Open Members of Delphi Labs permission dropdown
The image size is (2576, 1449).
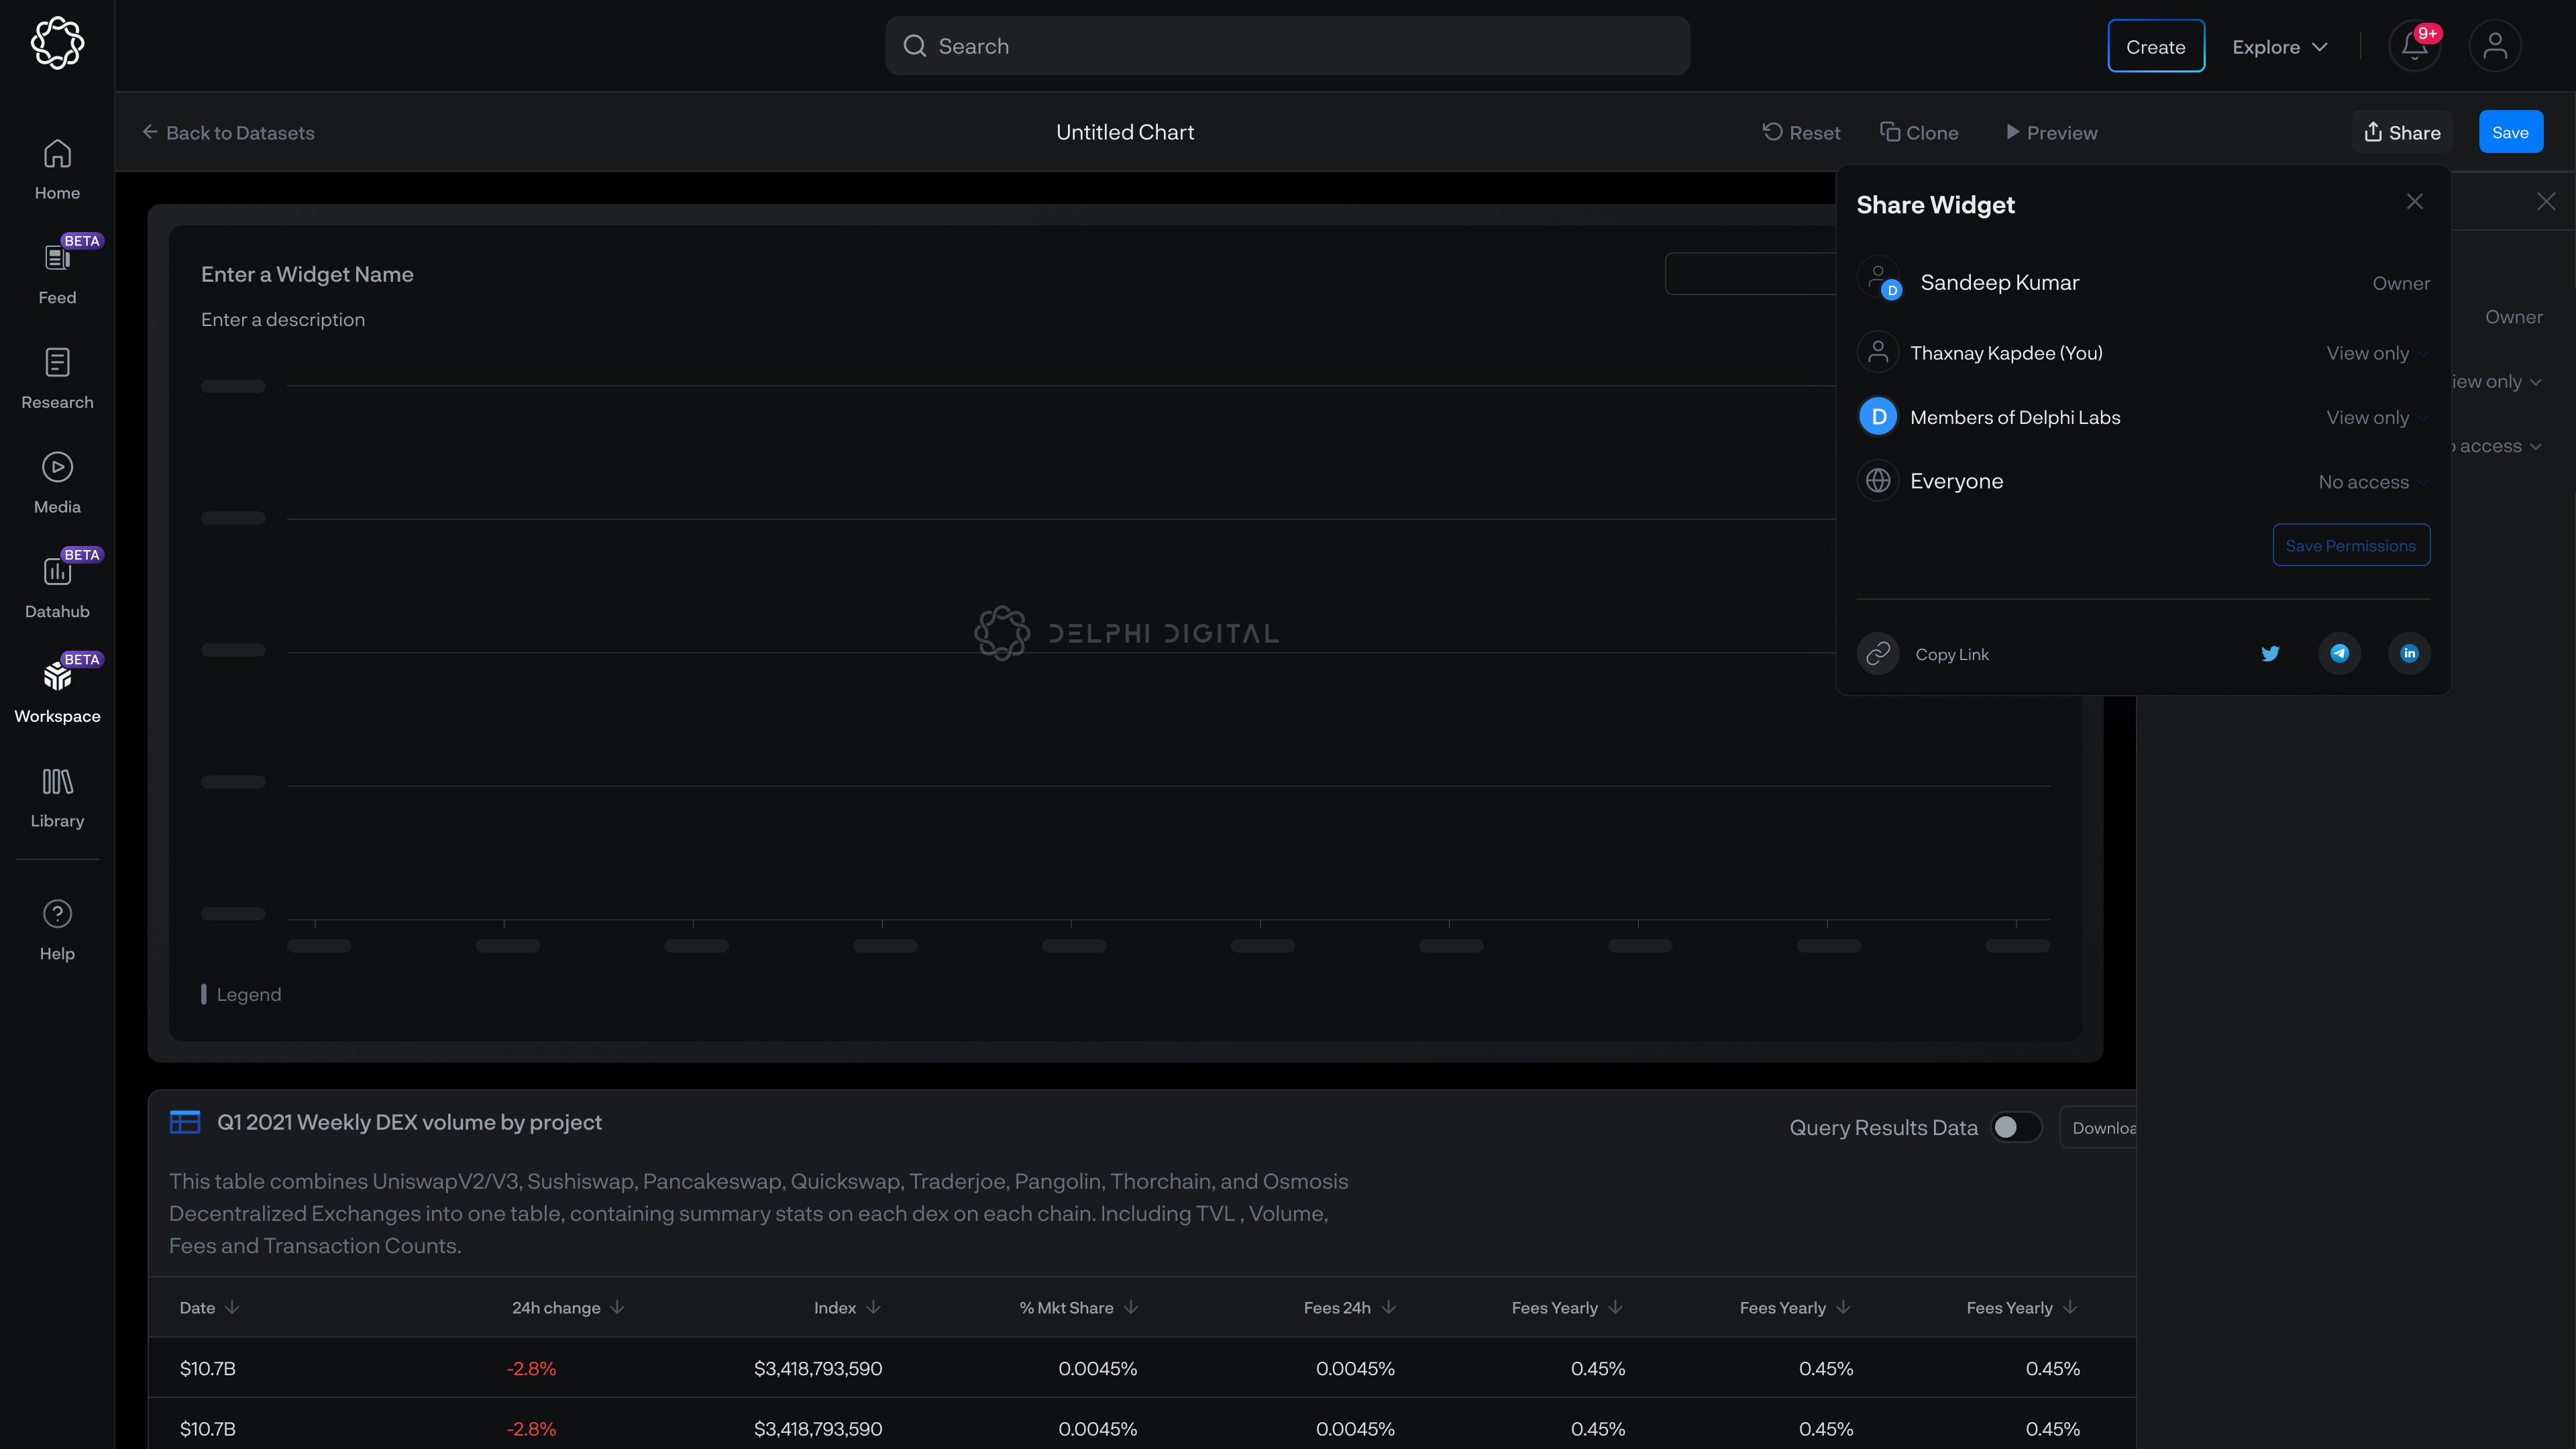2375,418
